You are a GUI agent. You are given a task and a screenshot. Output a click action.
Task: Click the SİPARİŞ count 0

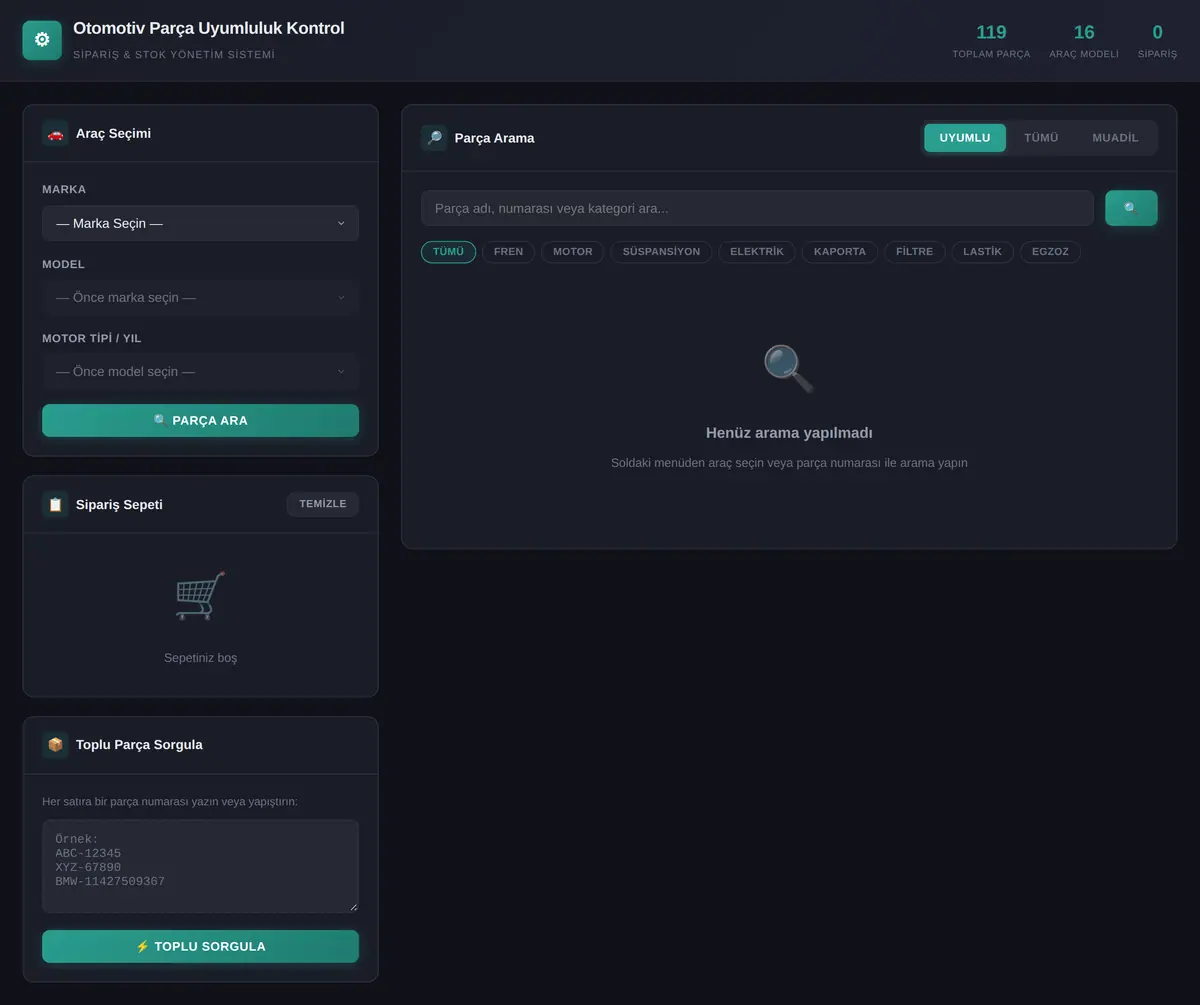click(1157, 32)
